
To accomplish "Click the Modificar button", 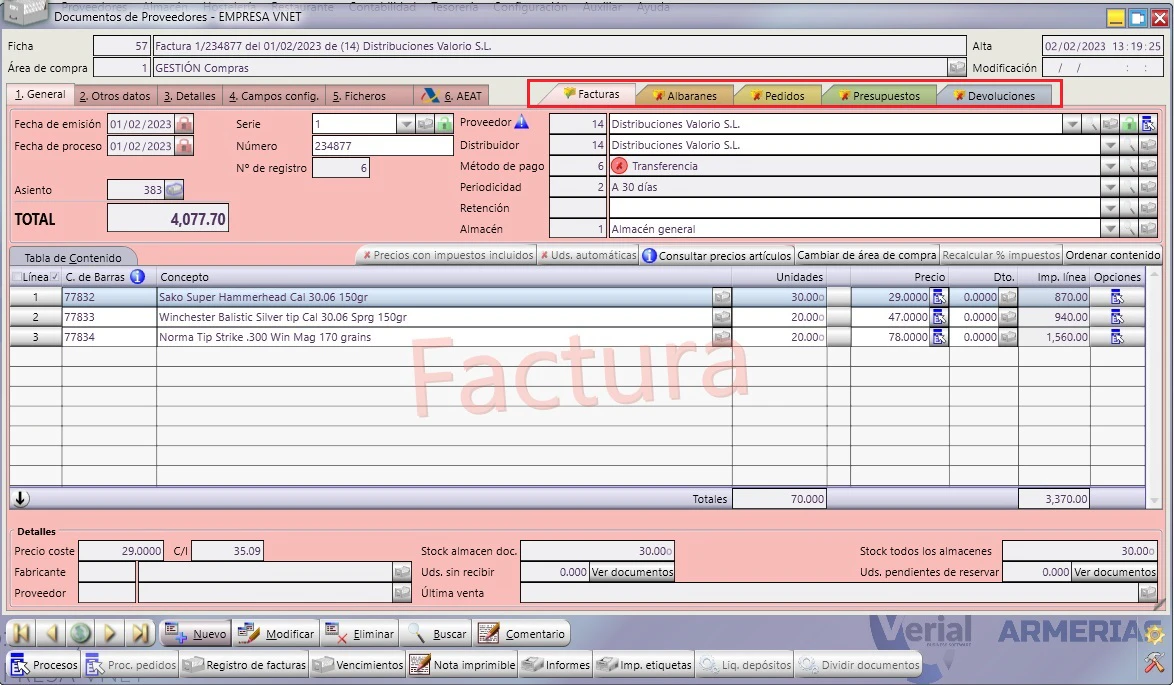I will click(276, 633).
